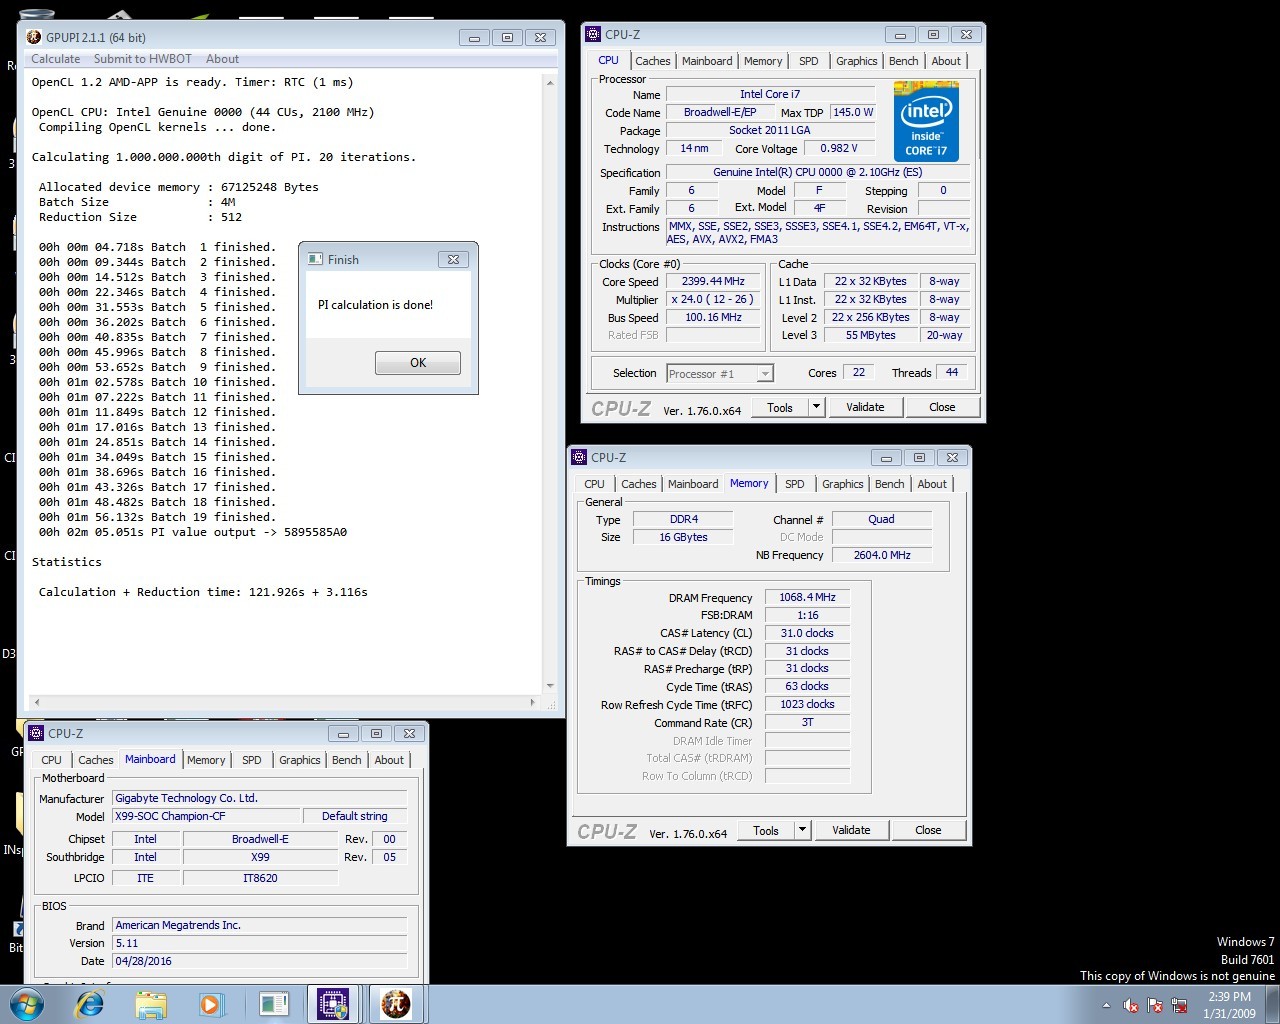
Task: Click PI value output 5895585A0 line
Action: tap(193, 532)
